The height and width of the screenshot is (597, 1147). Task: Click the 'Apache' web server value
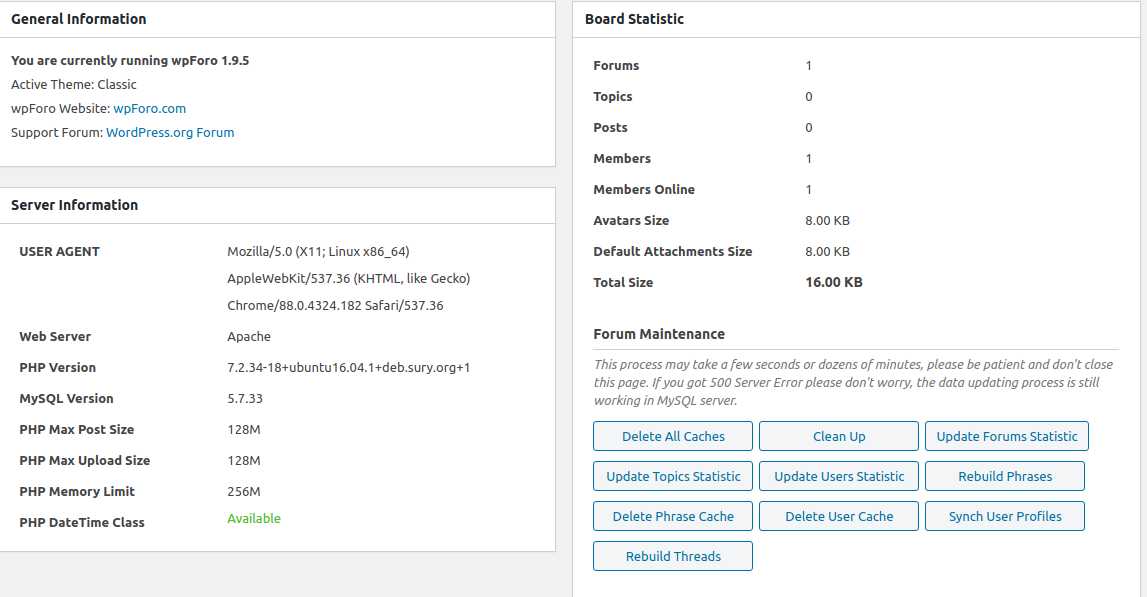click(249, 337)
